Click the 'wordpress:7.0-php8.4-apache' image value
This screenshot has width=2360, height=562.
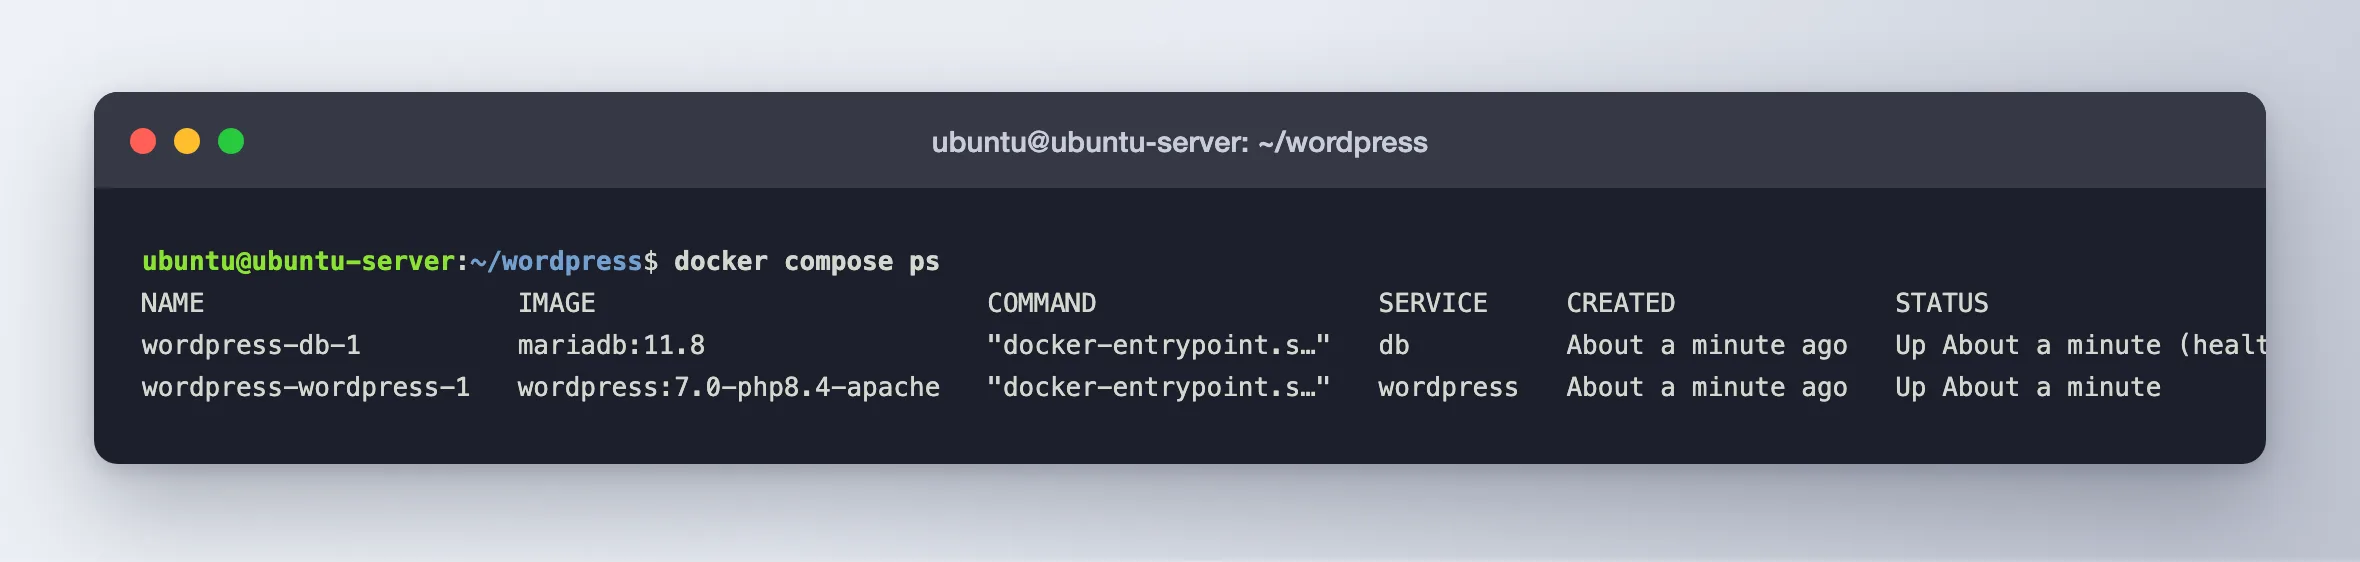[728, 387]
